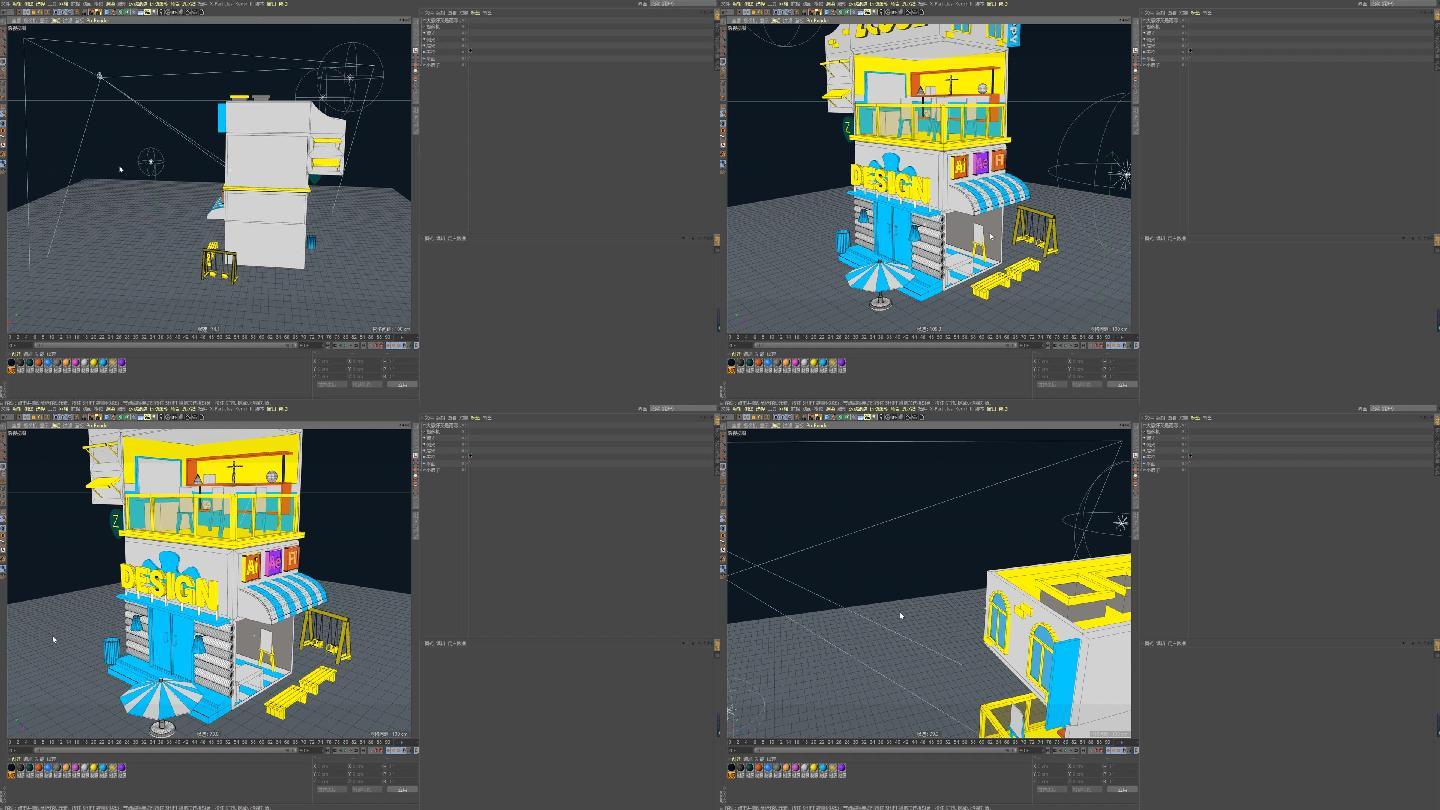
Task: Select top object row in upper-left window's Object Manager
Action: [568, 19]
